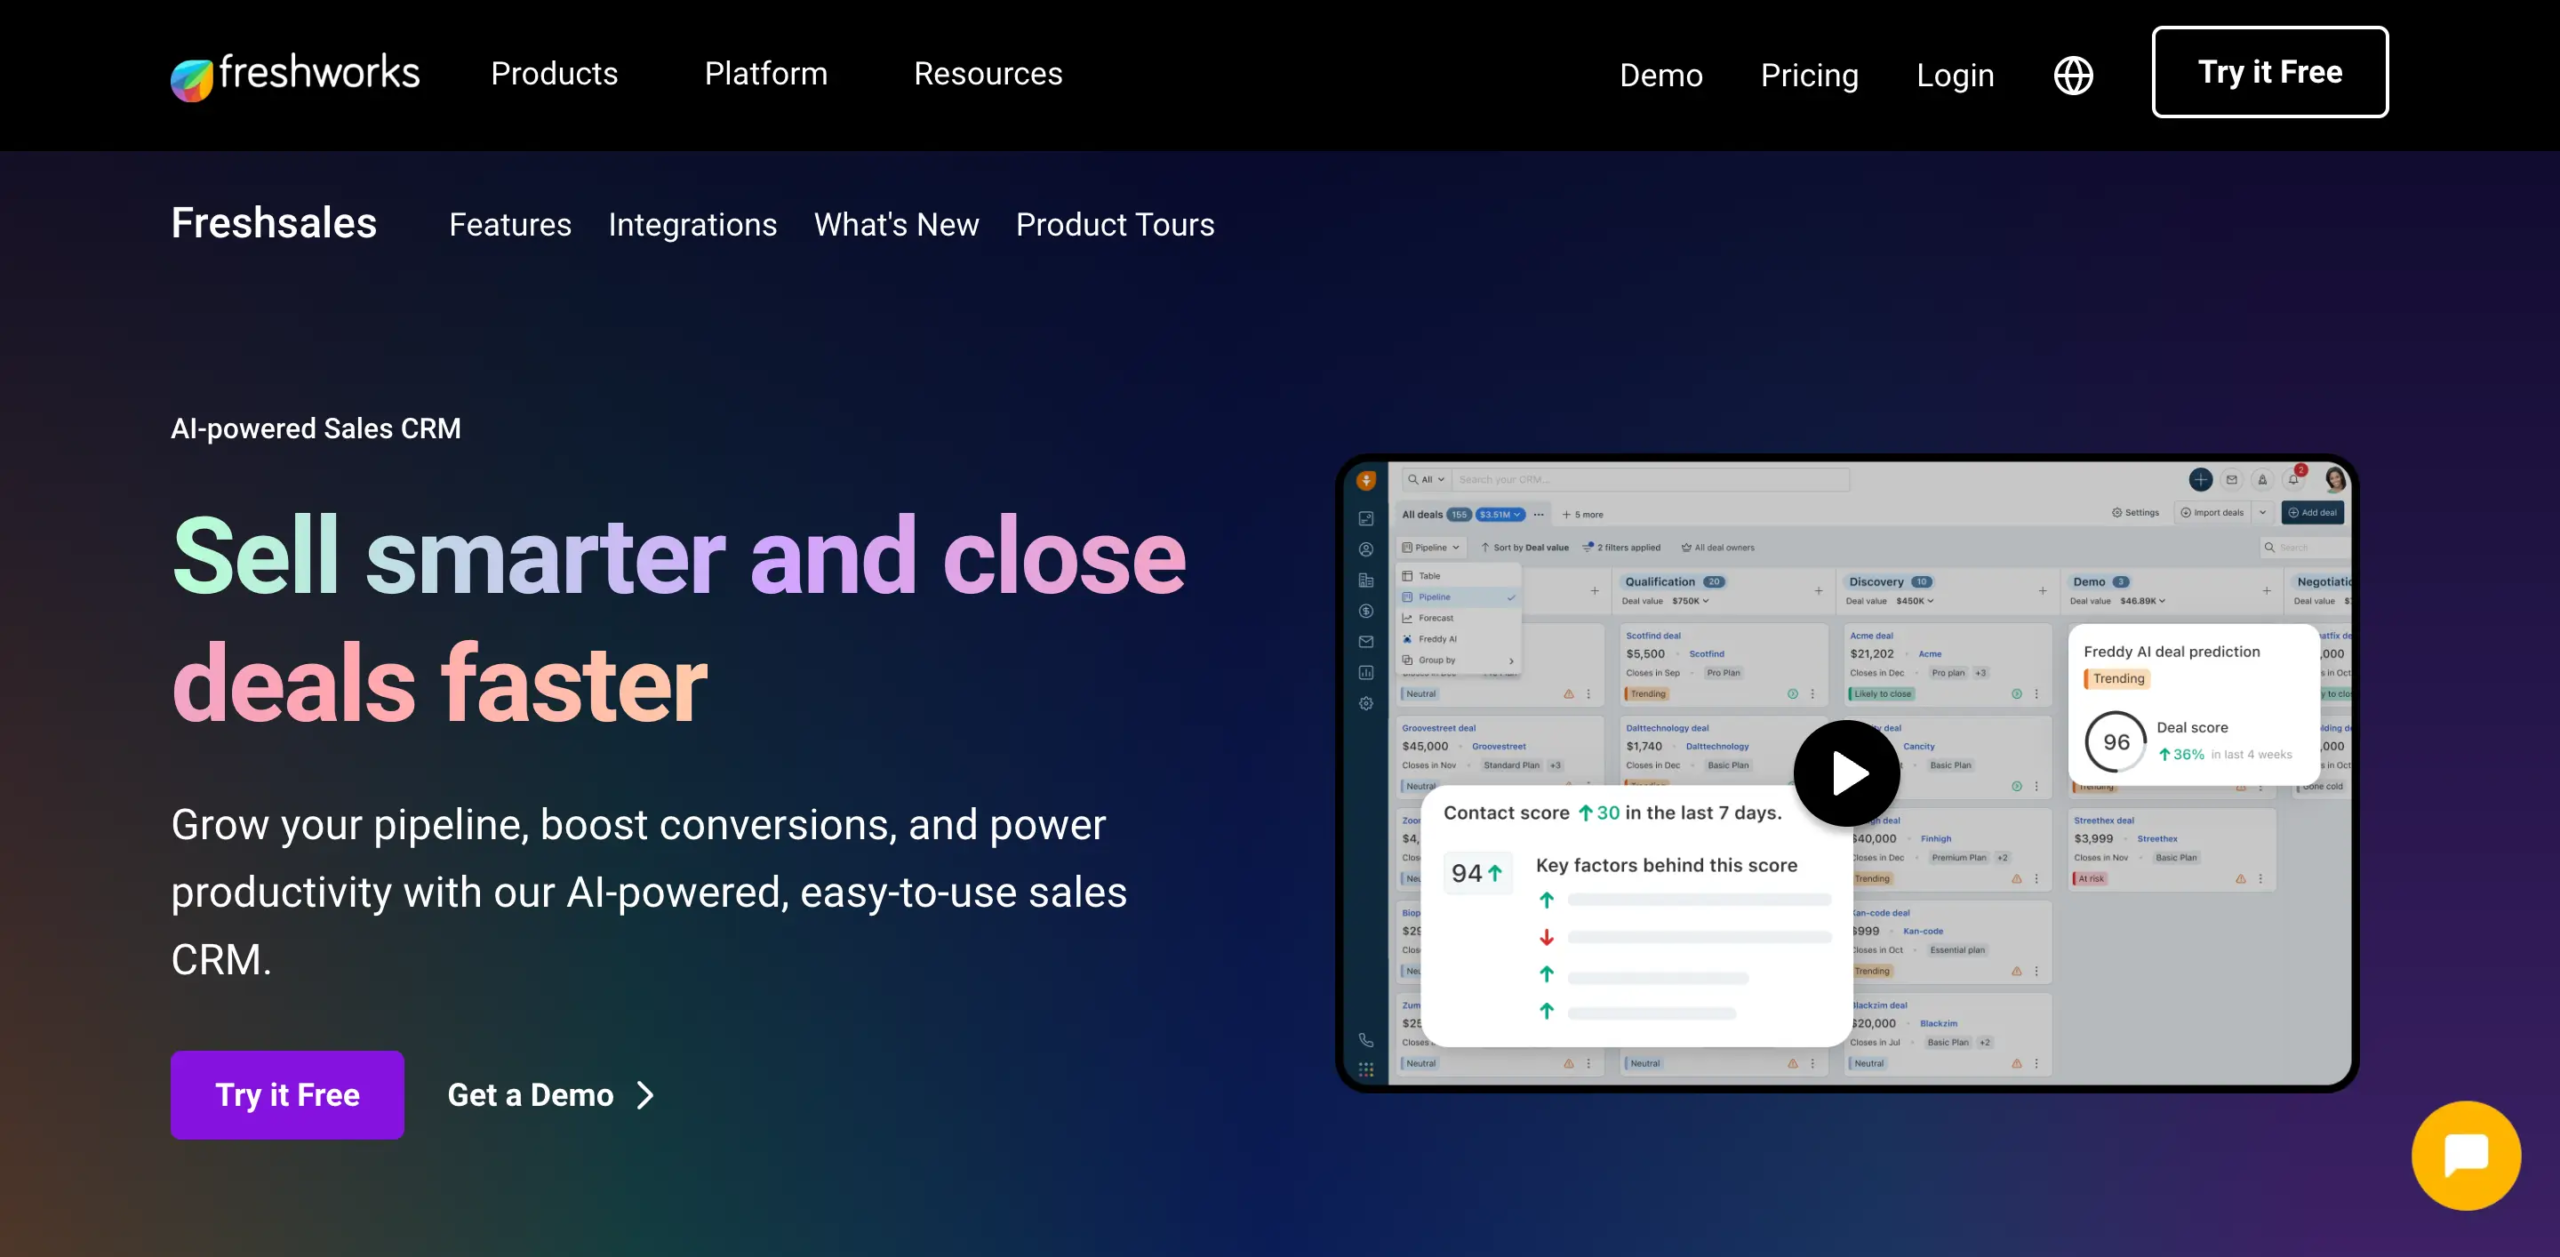Image resolution: width=2560 pixels, height=1257 pixels.
Task: Click the notification bell with red badge in CRM preview
Action: [2295, 478]
